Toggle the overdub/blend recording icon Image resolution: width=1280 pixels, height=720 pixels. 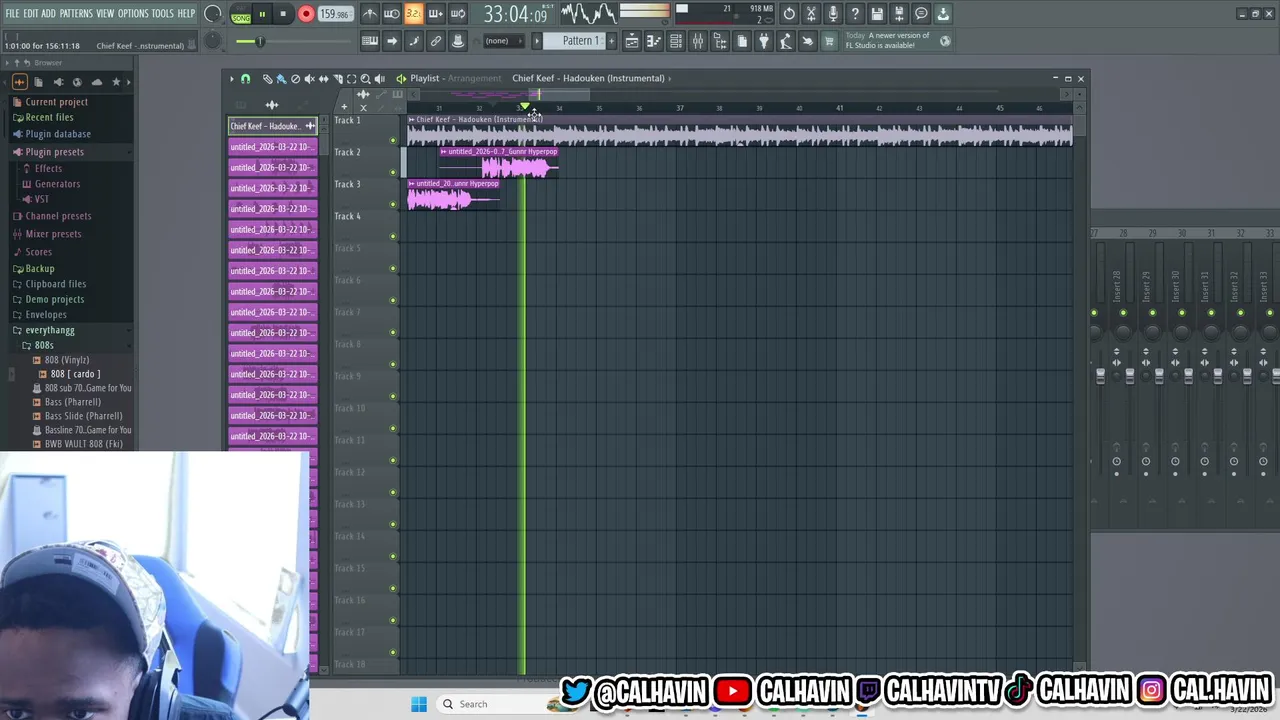(x=435, y=14)
